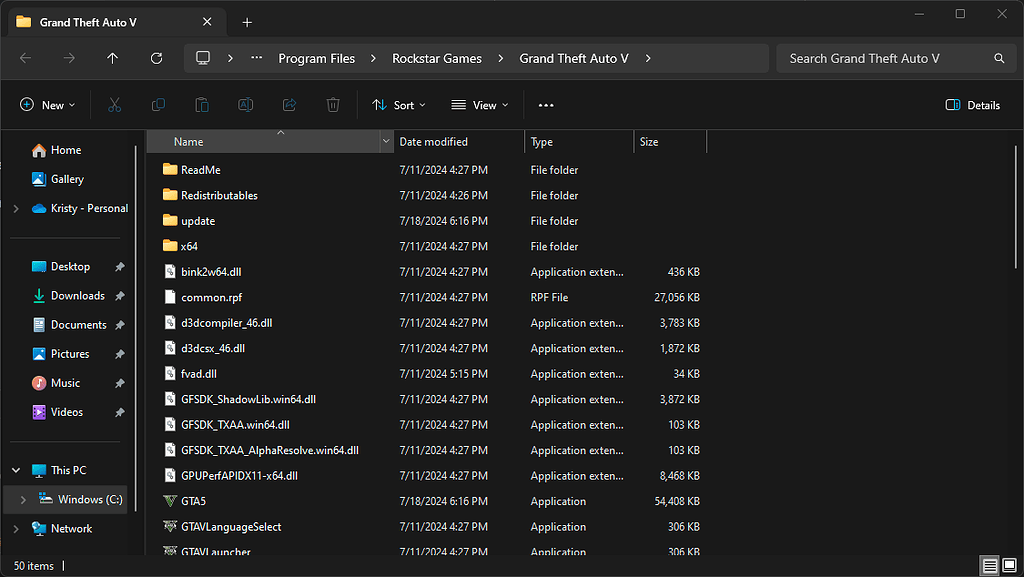Image resolution: width=1024 pixels, height=577 pixels.
Task: Select the GTA5 application icon
Action: tap(170, 501)
